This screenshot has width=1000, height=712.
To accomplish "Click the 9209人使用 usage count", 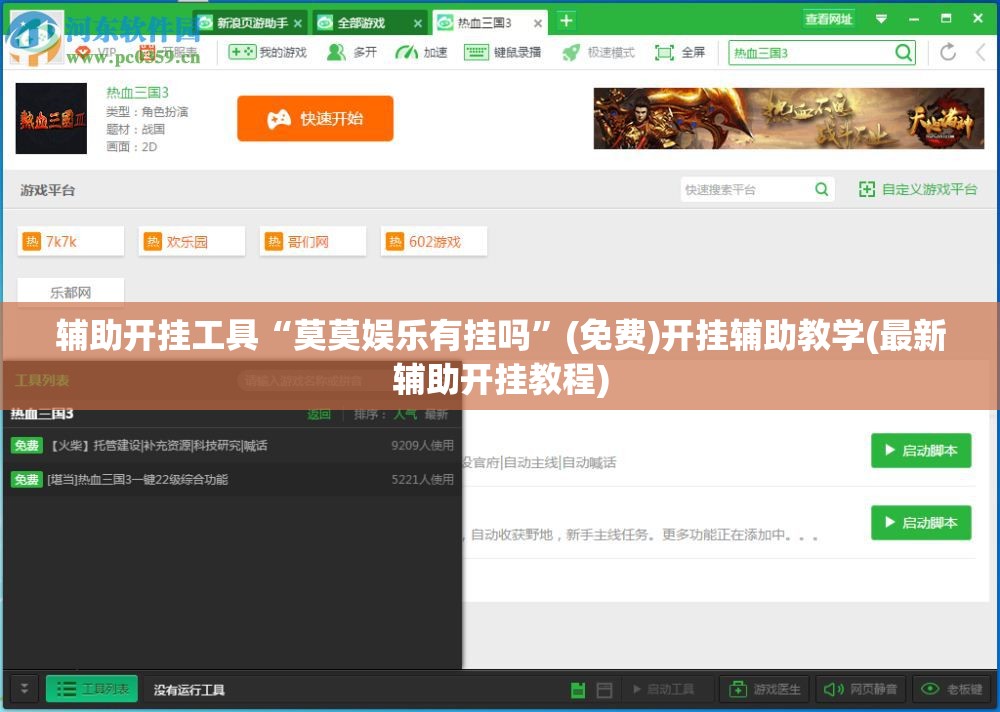I will pos(422,445).
